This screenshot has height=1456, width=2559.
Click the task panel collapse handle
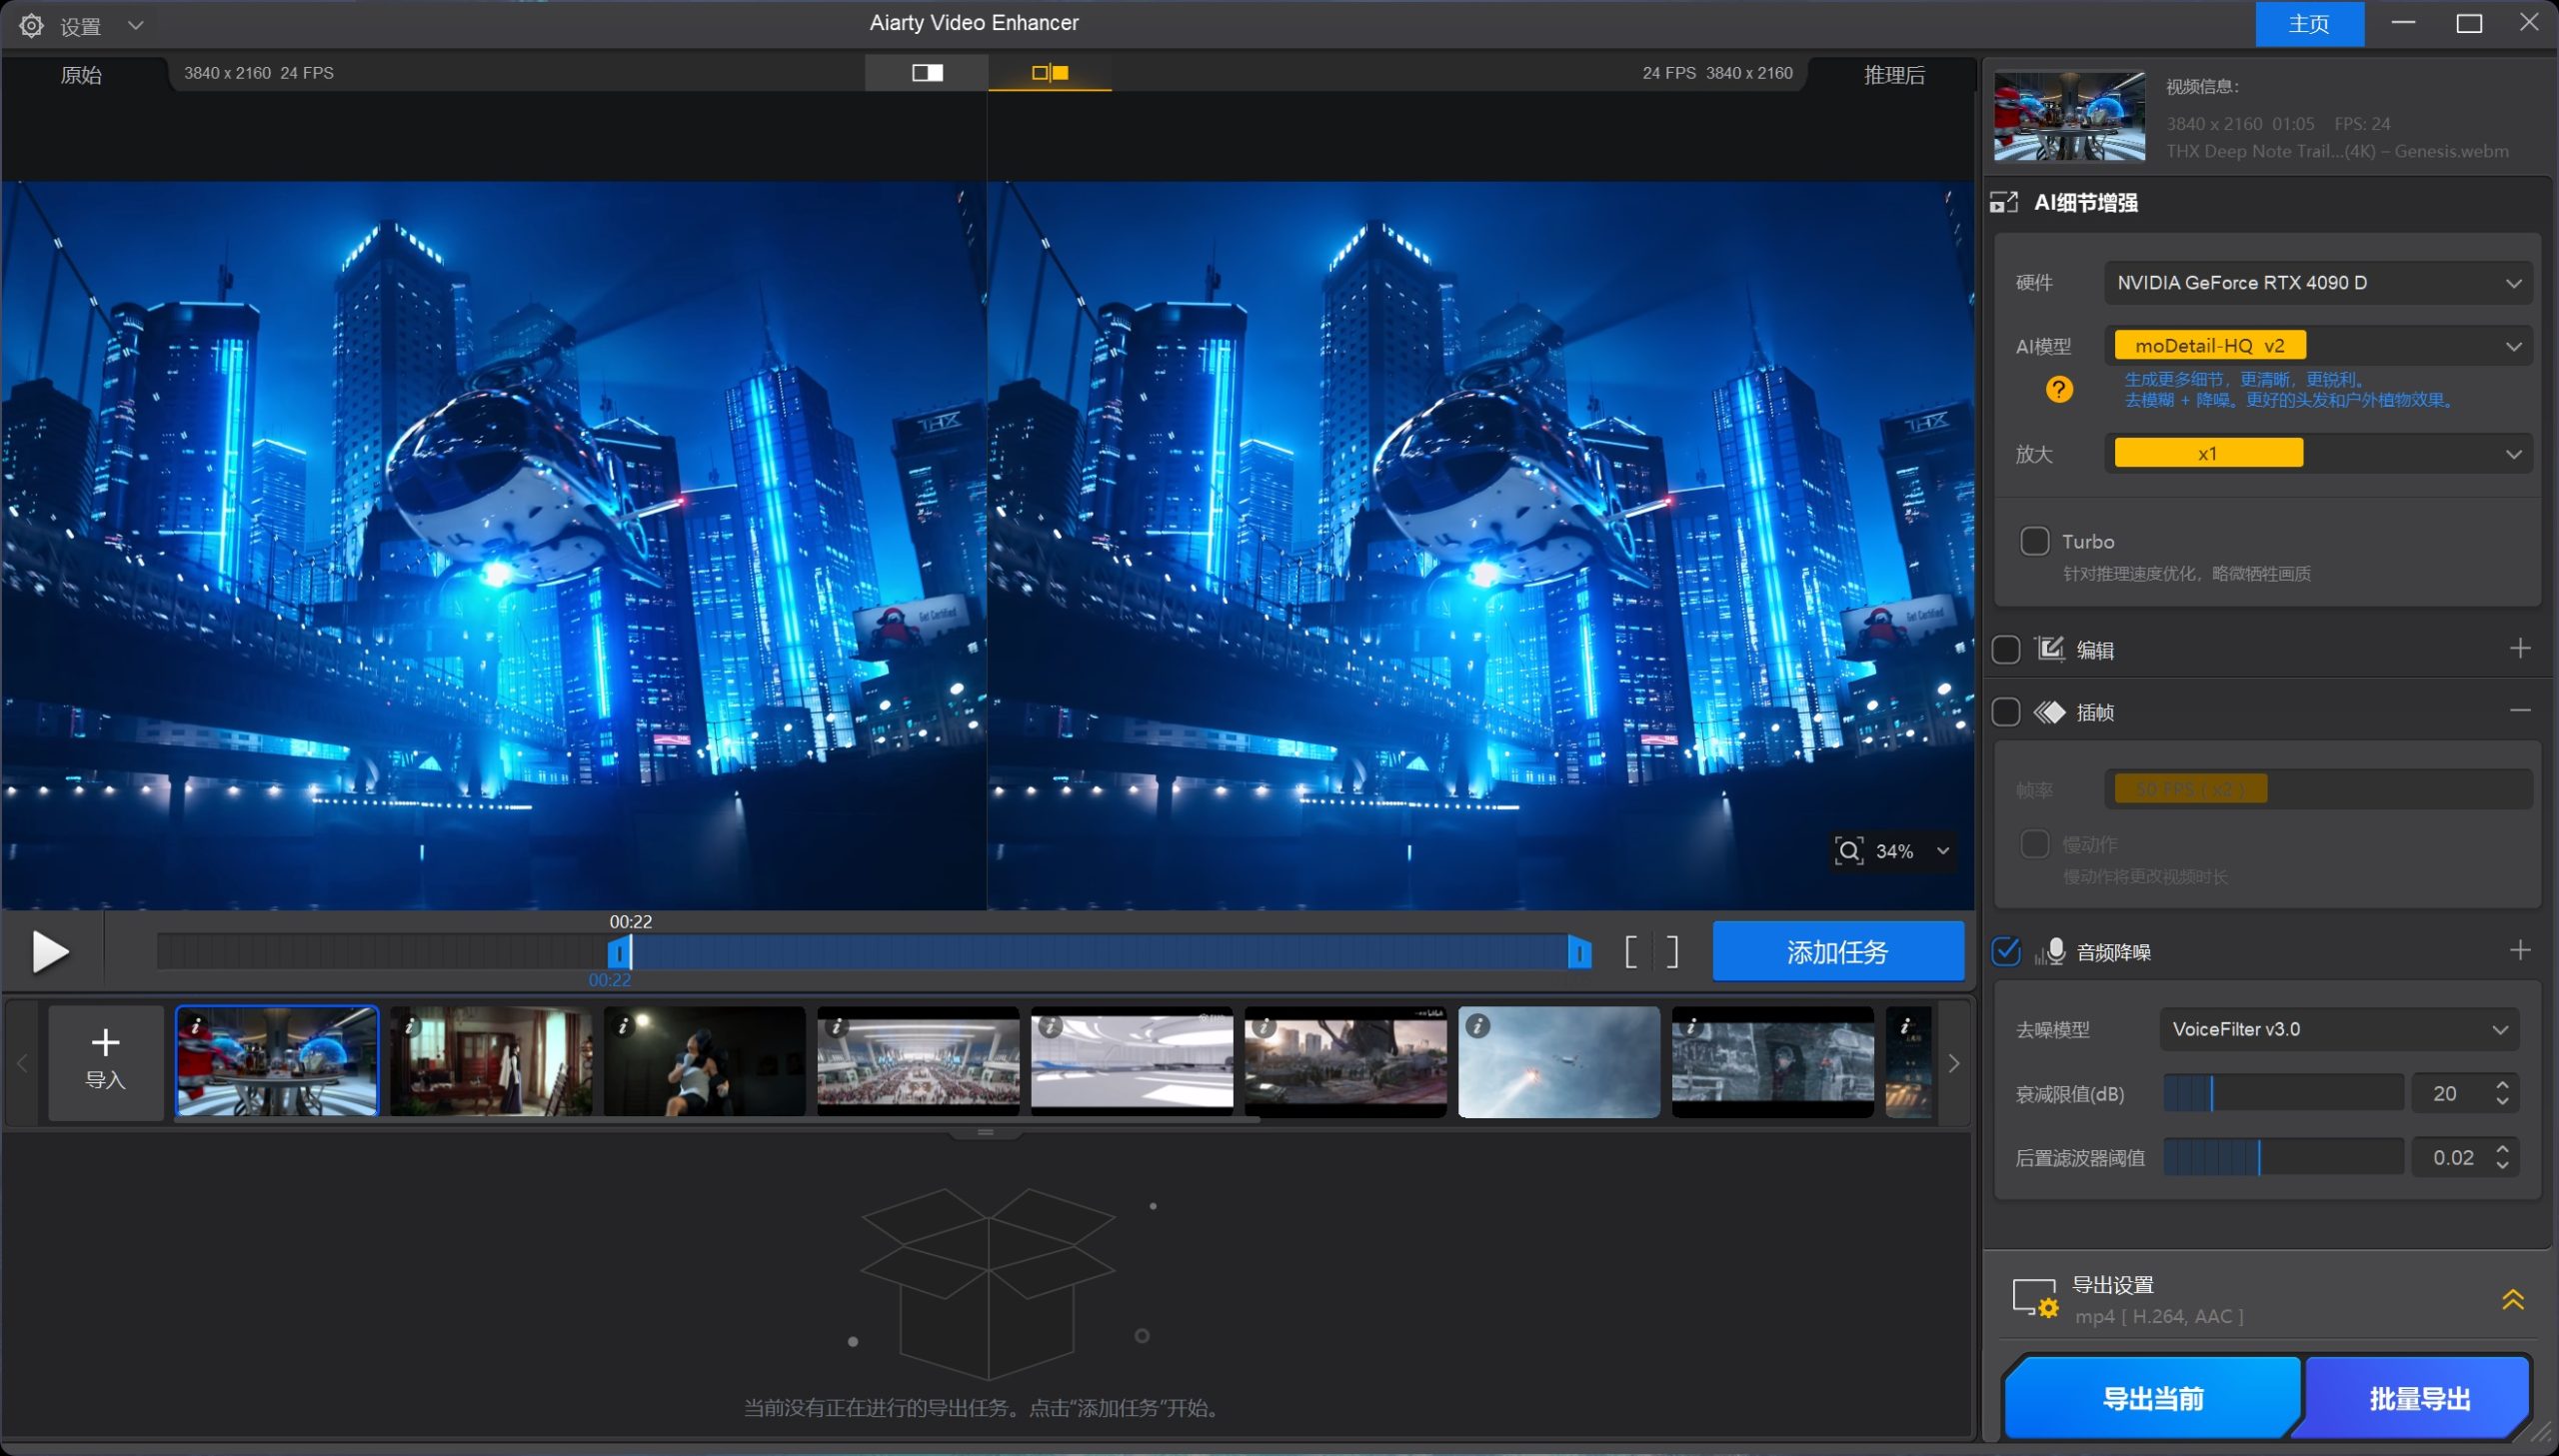pyautogui.click(x=985, y=1132)
